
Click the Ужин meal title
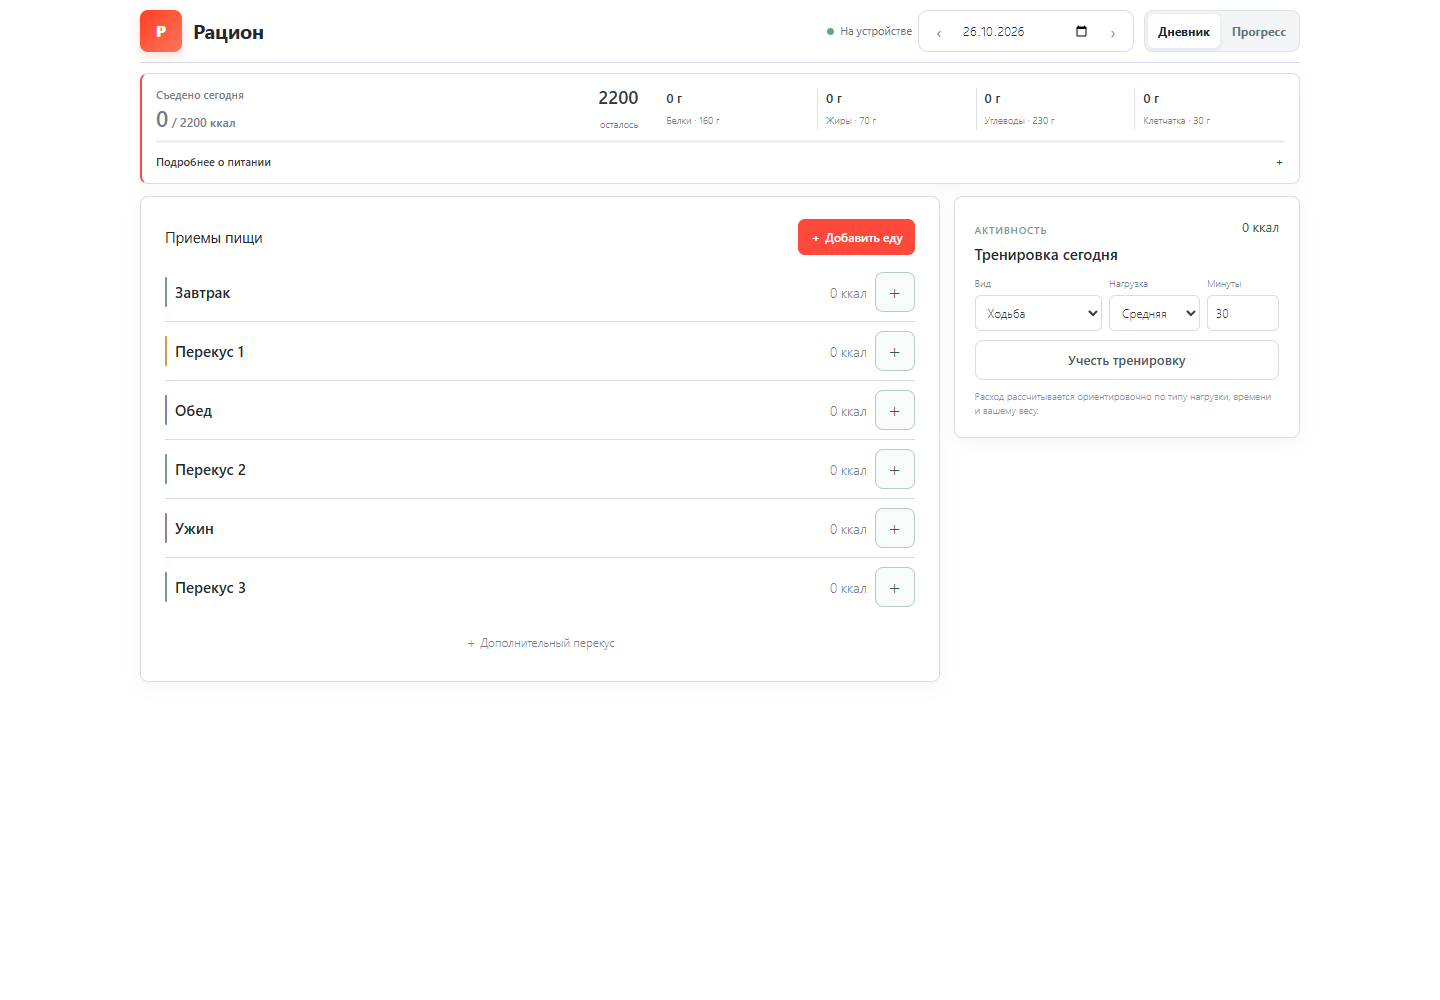click(x=195, y=529)
